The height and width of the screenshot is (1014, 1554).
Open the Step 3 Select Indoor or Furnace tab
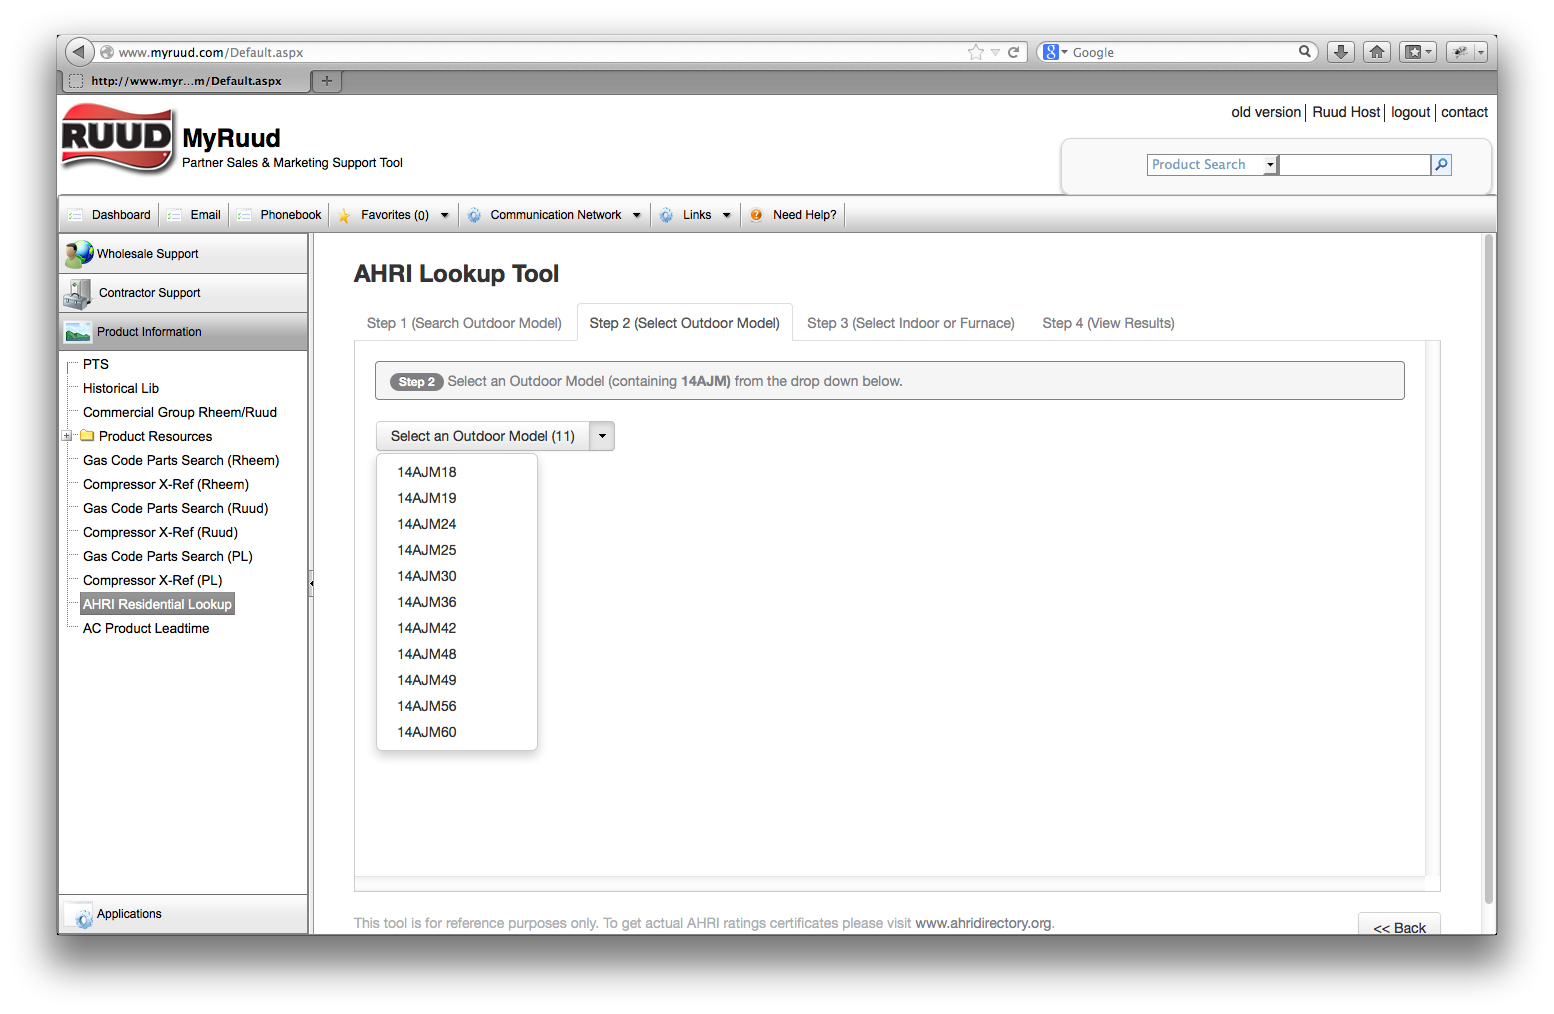pyautogui.click(x=910, y=322)
